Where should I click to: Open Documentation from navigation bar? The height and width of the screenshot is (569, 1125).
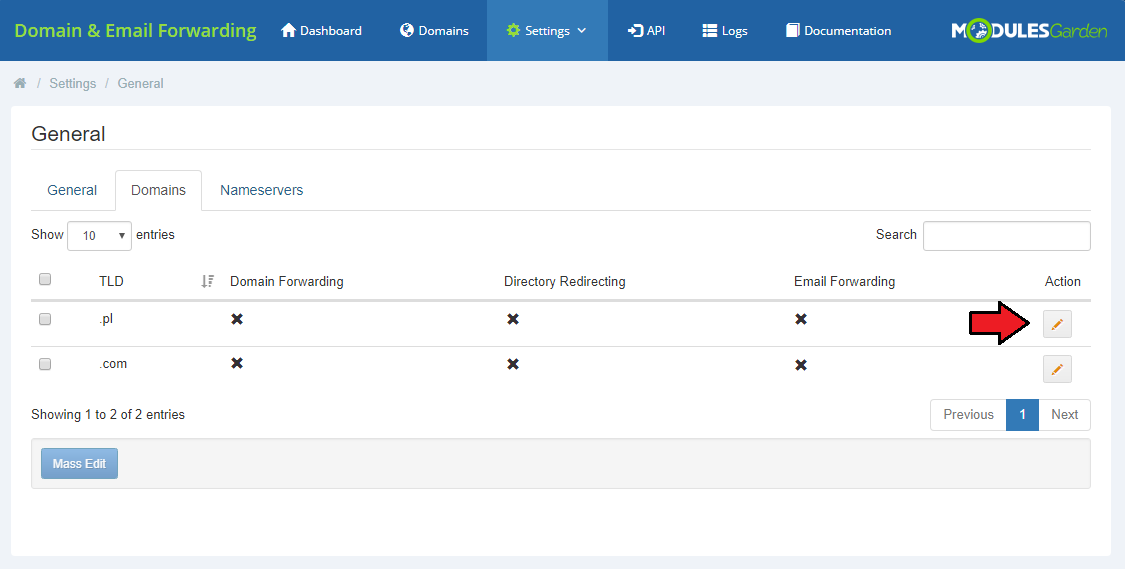click(x=838, y=31)
